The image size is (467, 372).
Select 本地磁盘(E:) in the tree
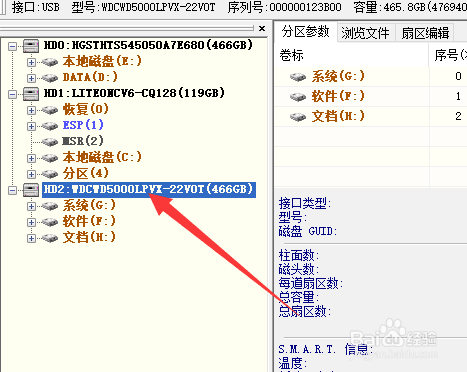102,61
